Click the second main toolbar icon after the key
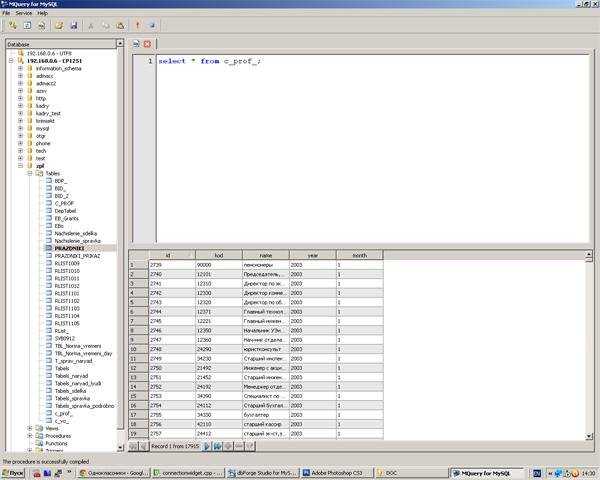600x480 pixels. [27, 26]
